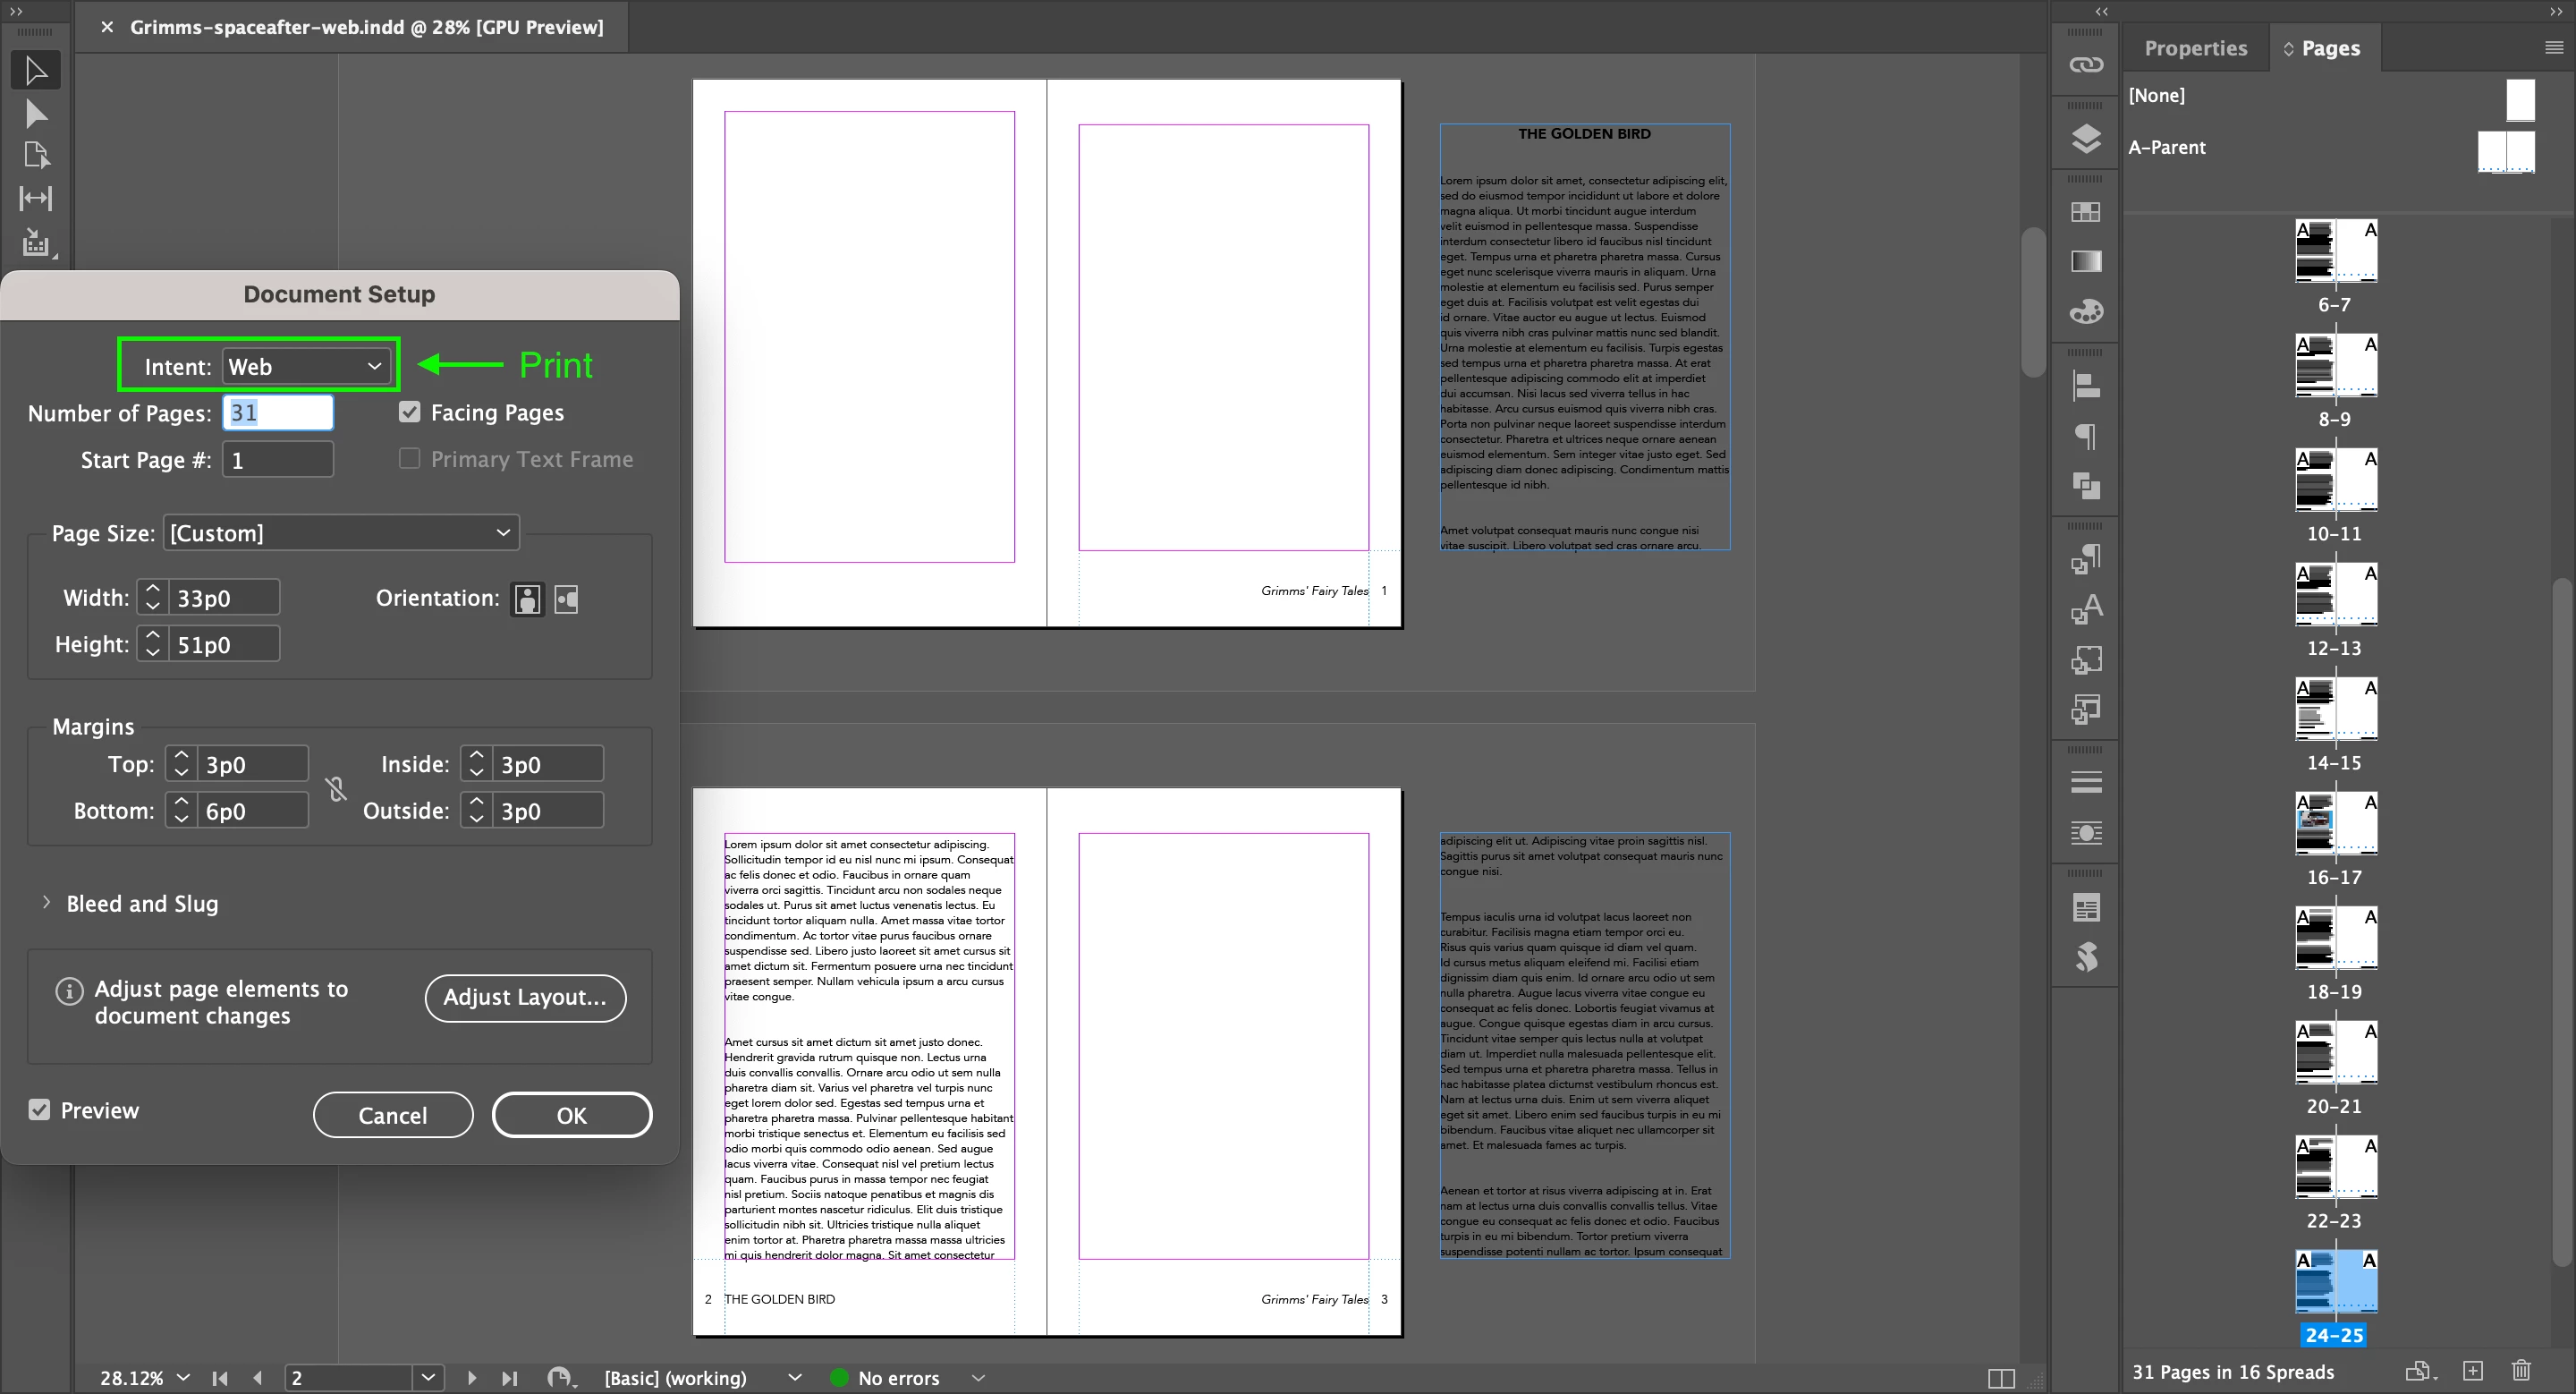Open the Links panel icon

pyautogui.click(x=2085, y=65)
